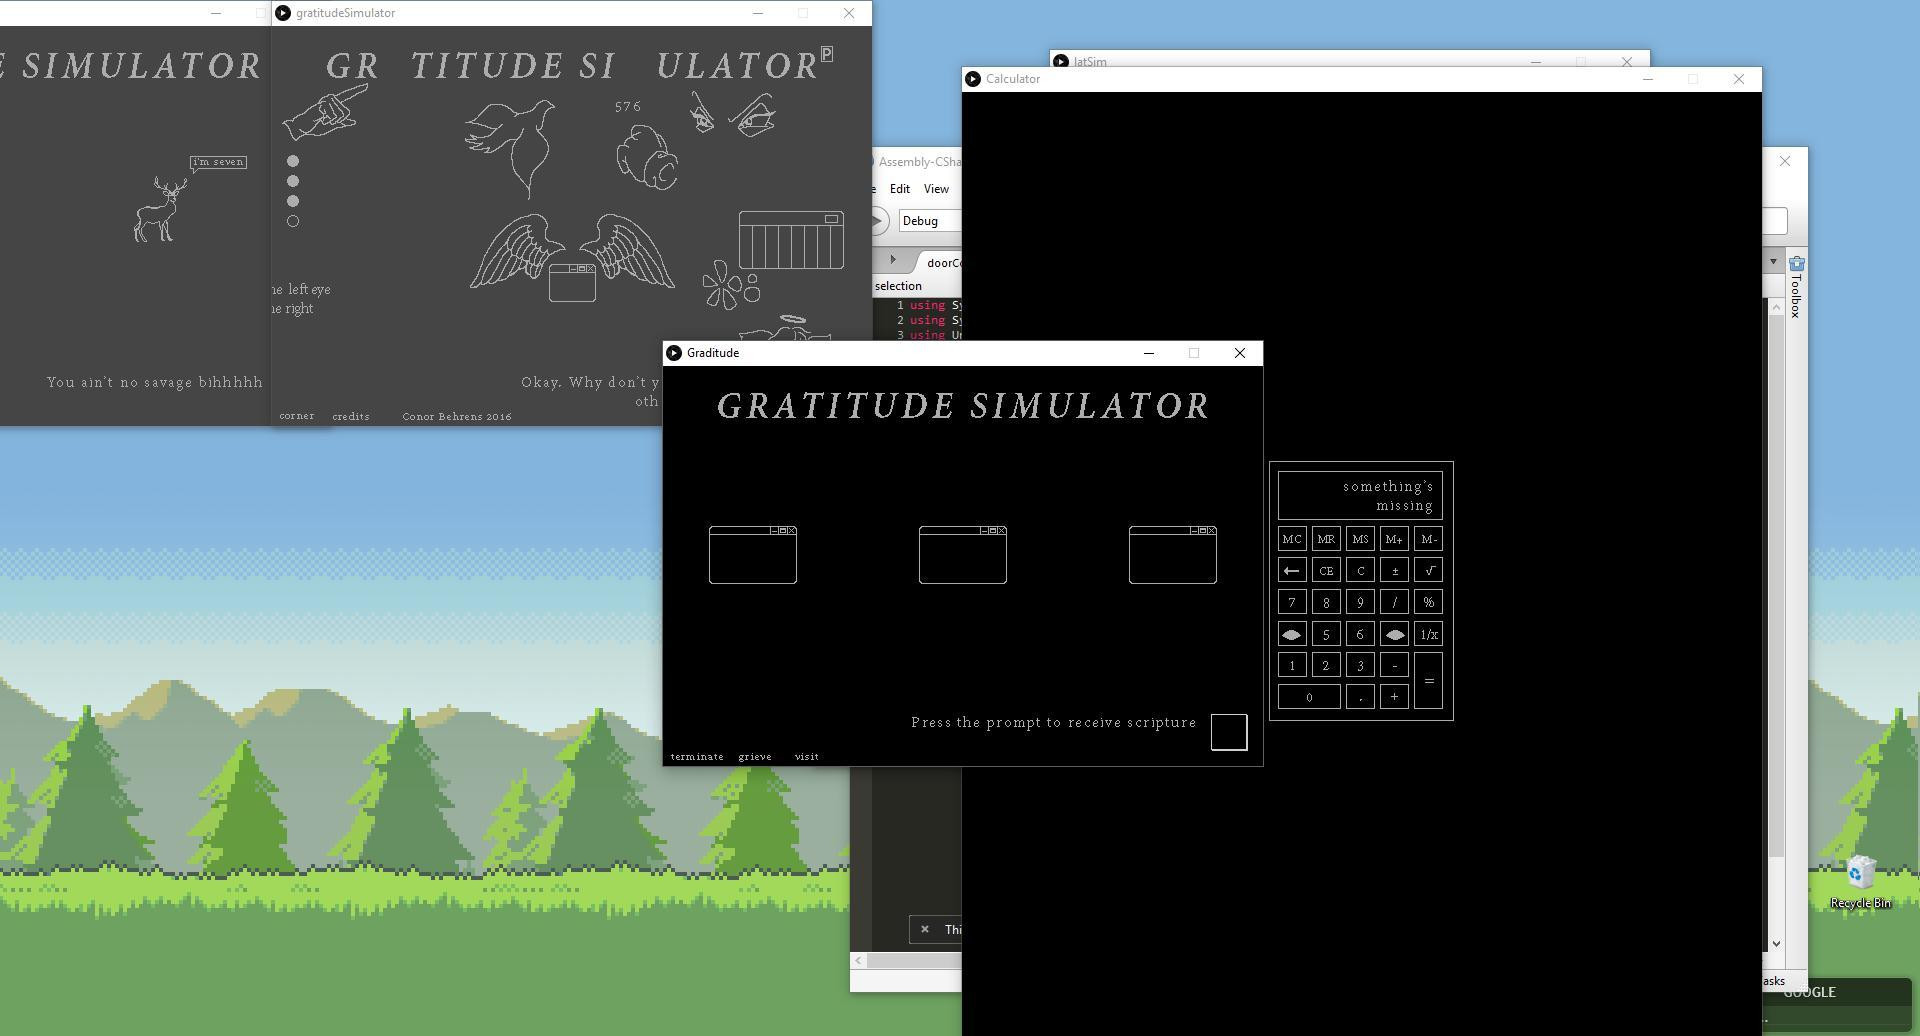Image resolution: width=1920 pixels, height=1036 pixels.
Task: Select the hollow fourth dot under the hand
Action: click(293, 221)
